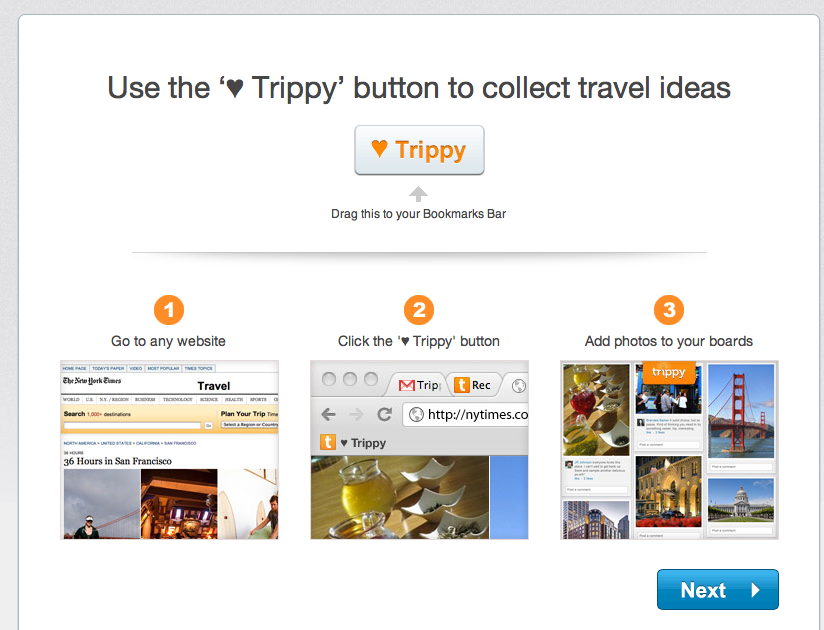824x630 pixels.
Task: Click the '♥ Trippy' bookmark label in illustration
Action: click(363, 442)
